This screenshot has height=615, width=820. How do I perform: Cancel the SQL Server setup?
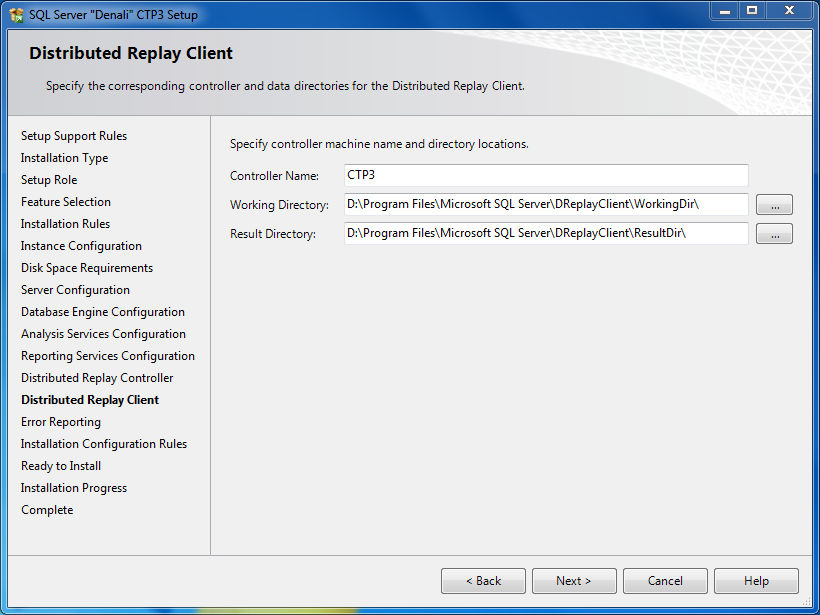(x=665, y=581)
